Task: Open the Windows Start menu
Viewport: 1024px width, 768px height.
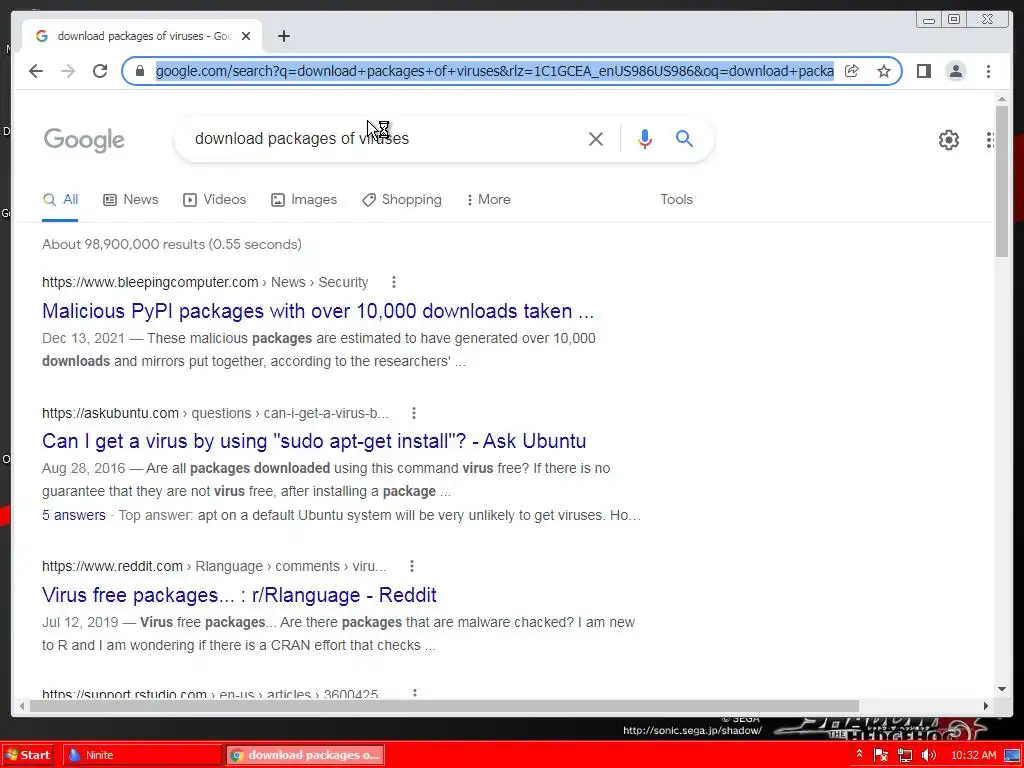Action: coord(27,756)
